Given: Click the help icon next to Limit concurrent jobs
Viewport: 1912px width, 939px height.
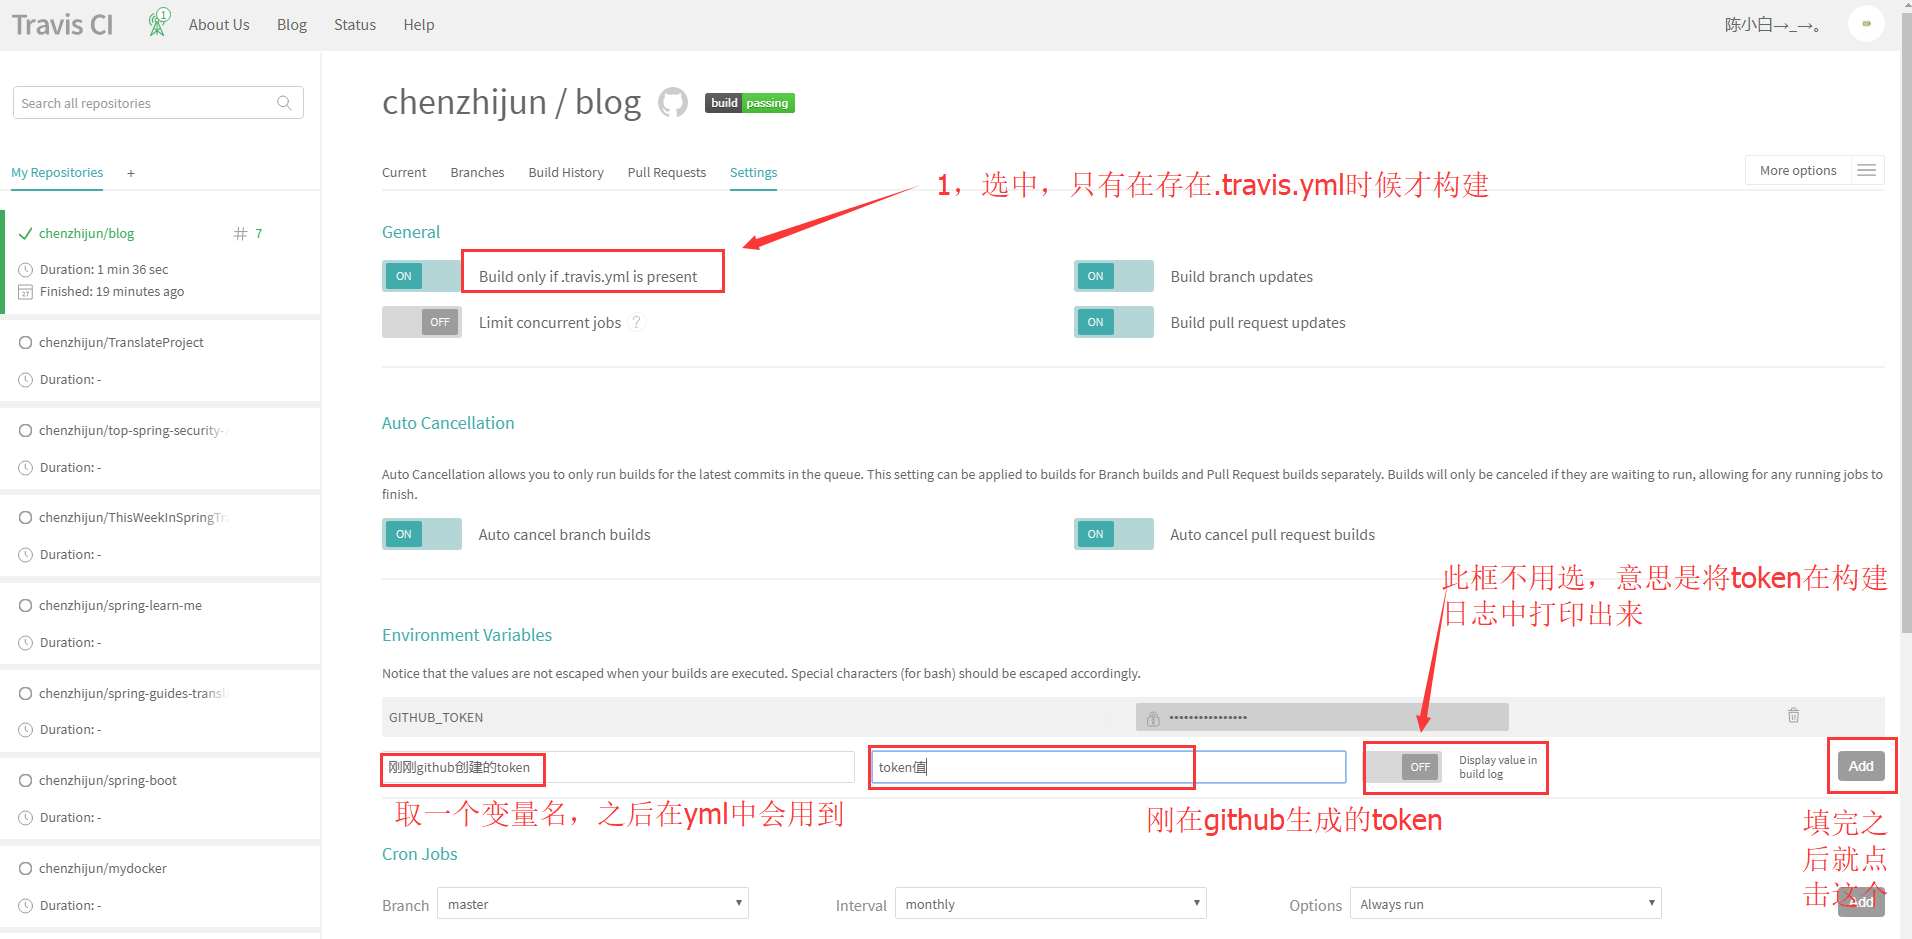Looking at the screenshot, I should [x=637, y=322].
